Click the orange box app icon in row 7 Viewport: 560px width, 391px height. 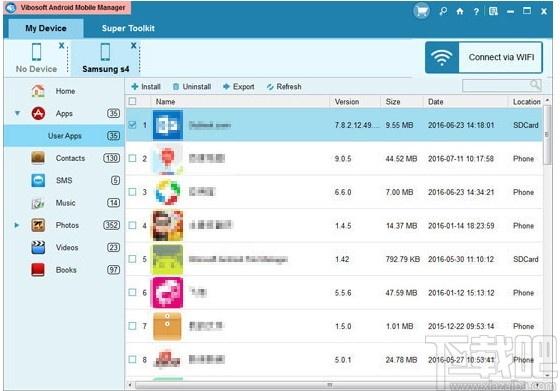coord(167,326)
